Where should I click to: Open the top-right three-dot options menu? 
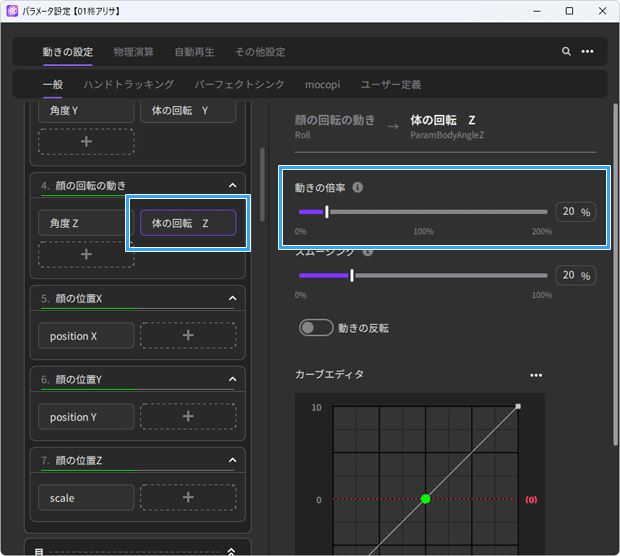(x=587, y=51)
